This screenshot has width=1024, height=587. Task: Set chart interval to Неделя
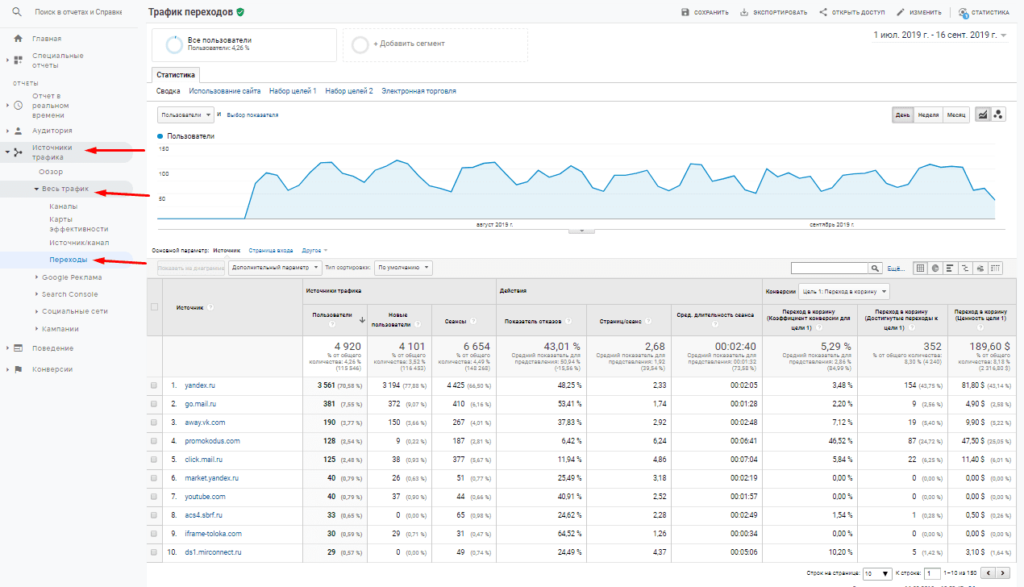coord(928,115)
